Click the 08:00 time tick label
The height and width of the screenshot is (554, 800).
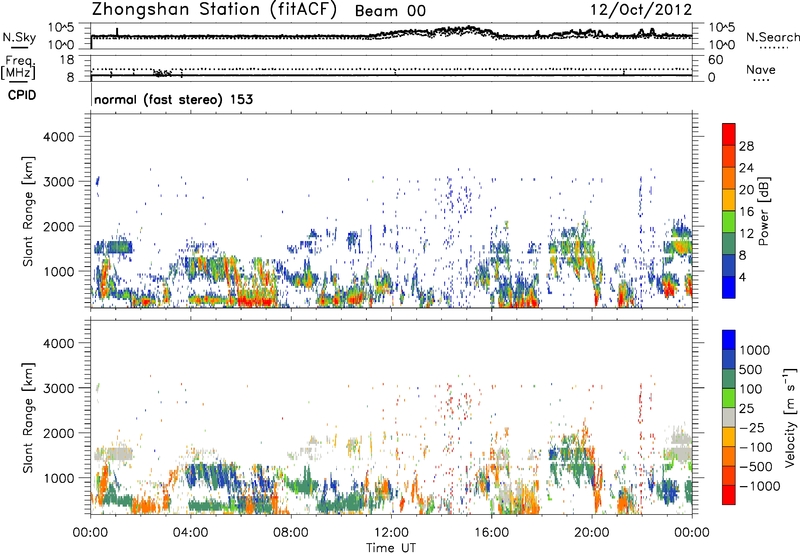(x=290, y=533)
